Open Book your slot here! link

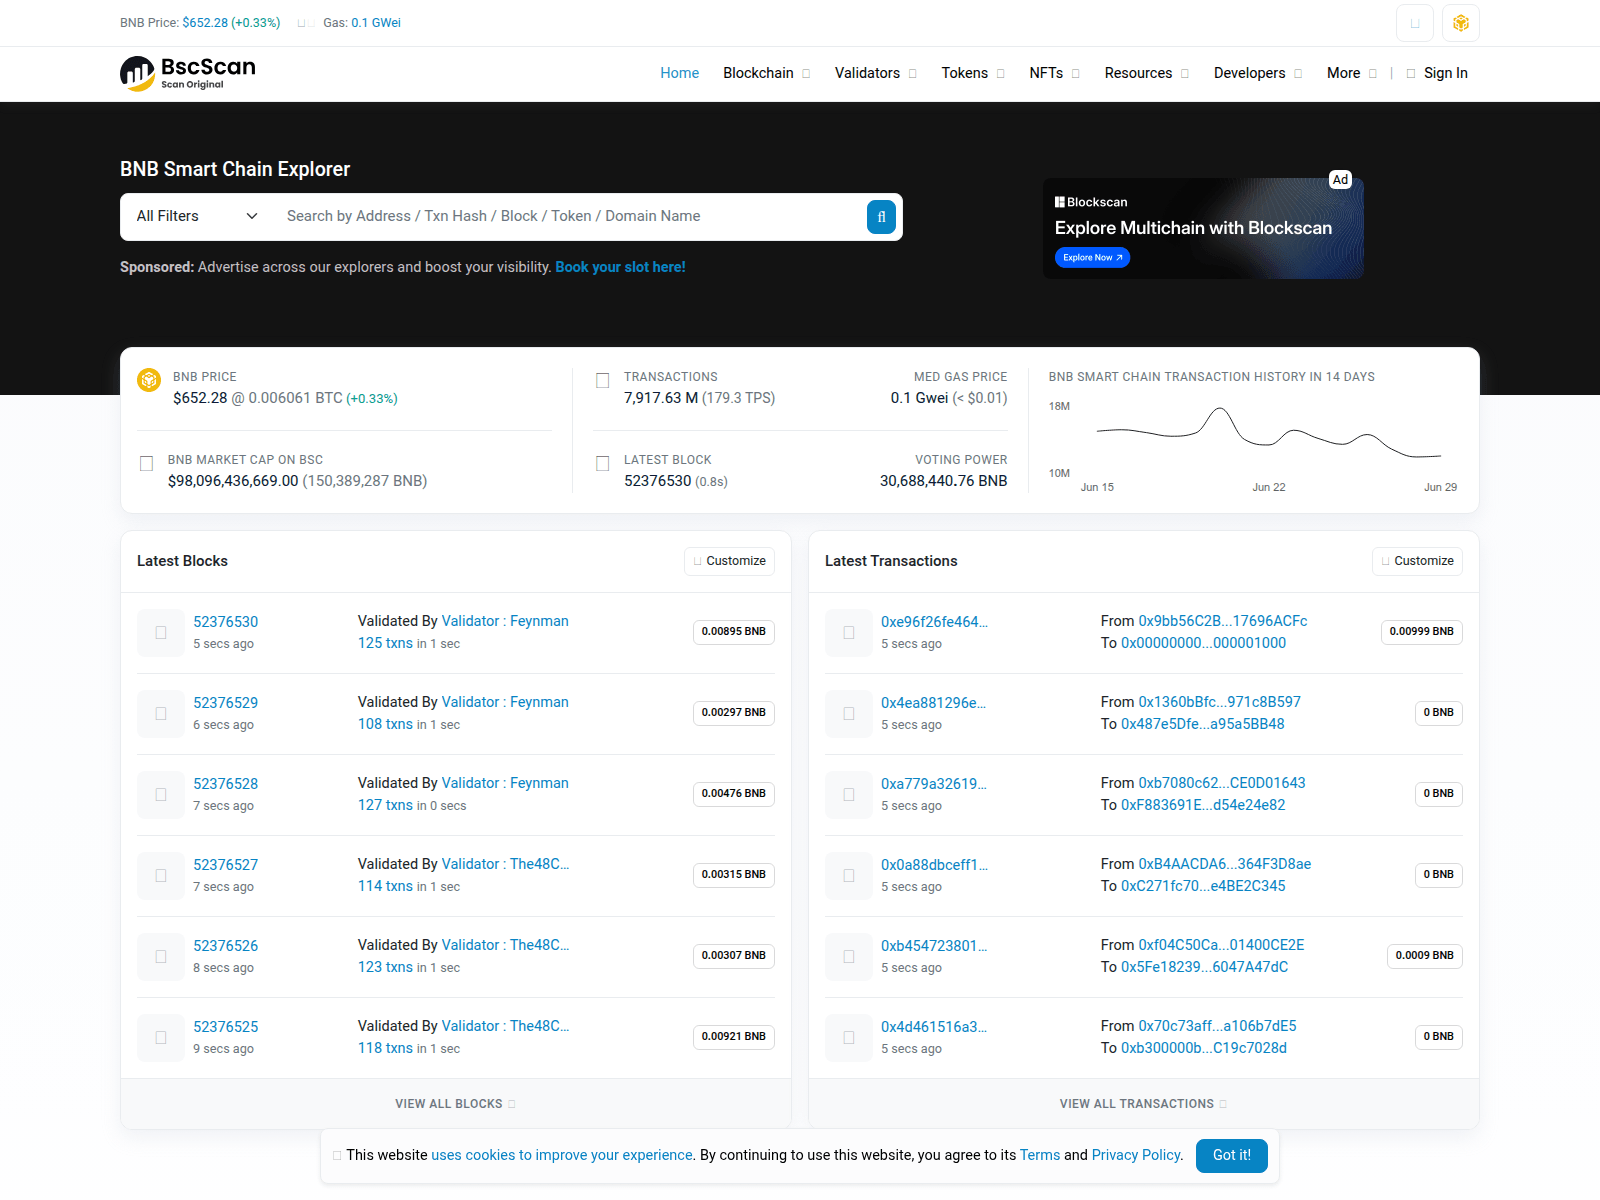coord(620,267)
